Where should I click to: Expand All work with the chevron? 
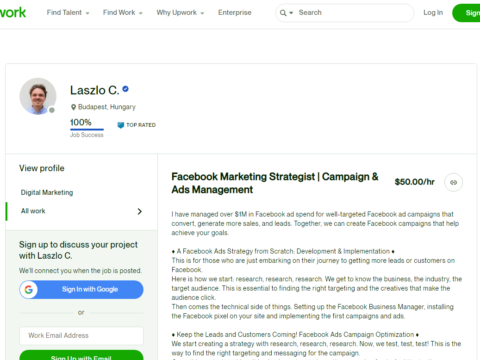[x=140, y=211]
